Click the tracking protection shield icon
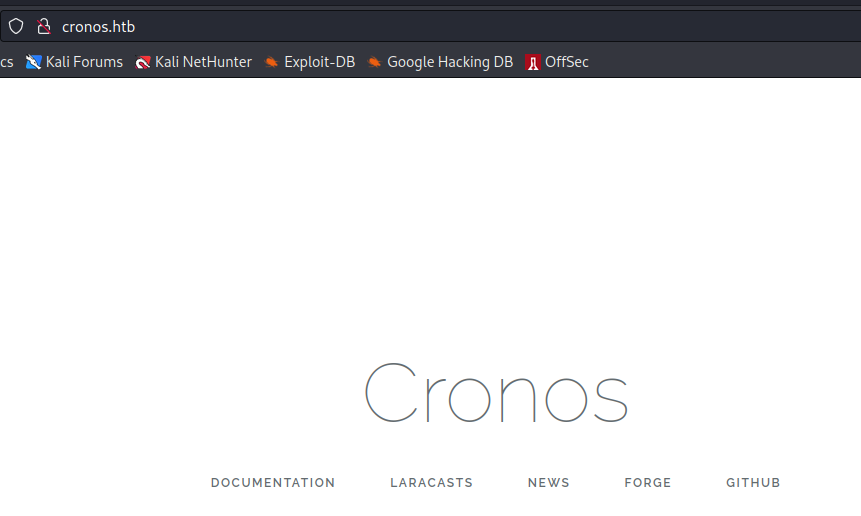The height and width of the screenshot is (516, 861). [16, 27]
